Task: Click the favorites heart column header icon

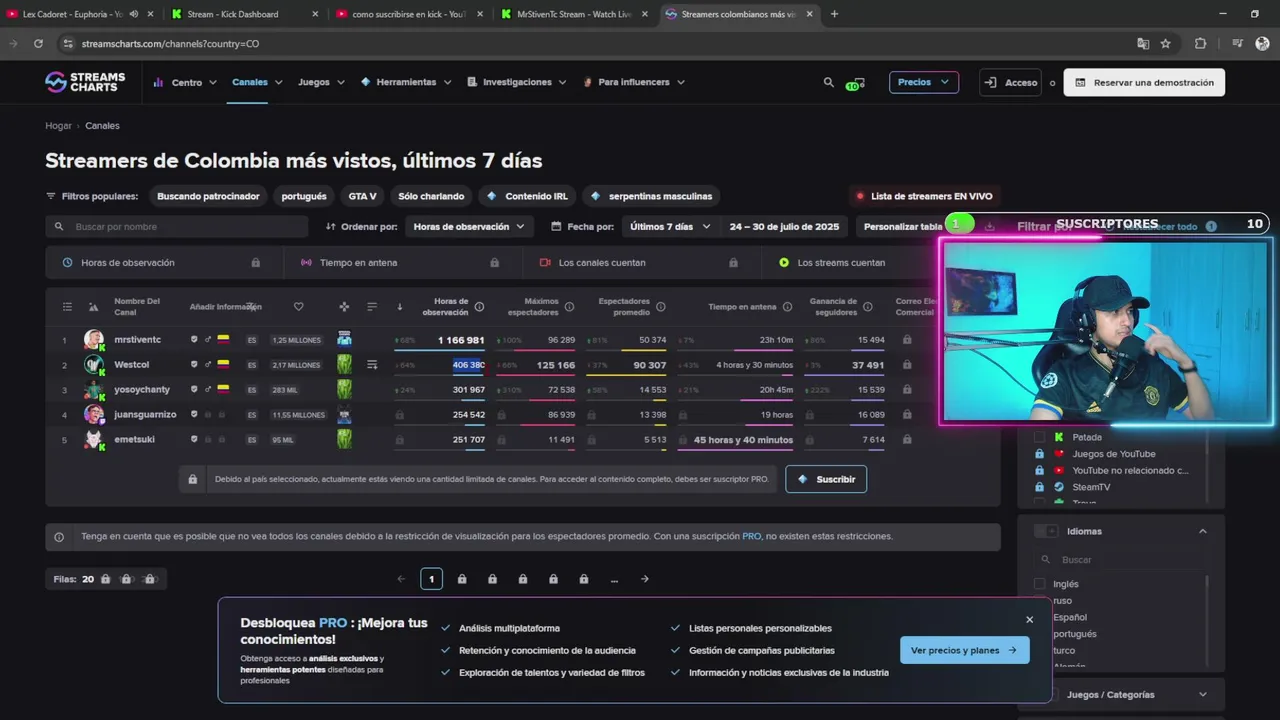Action: point(298,307)
